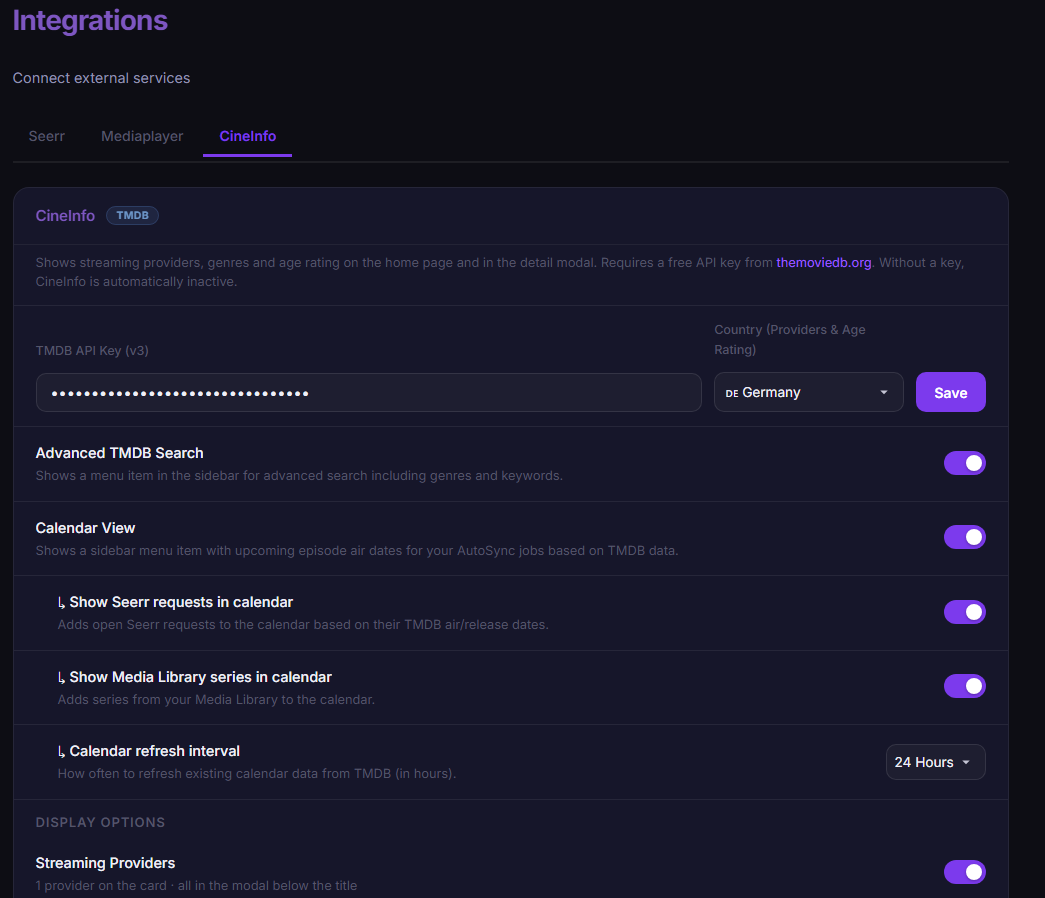This screenshot has width=1045, height=898.
Task: Click the 'Streaming Providers' title text
Action: [105, 863]
